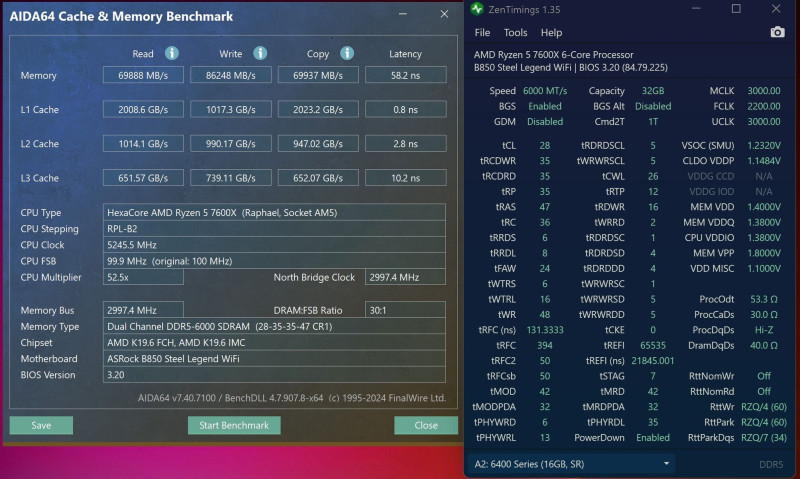Click AMD Ryzen 5 7600X processor name text

[x=554, y=55]
